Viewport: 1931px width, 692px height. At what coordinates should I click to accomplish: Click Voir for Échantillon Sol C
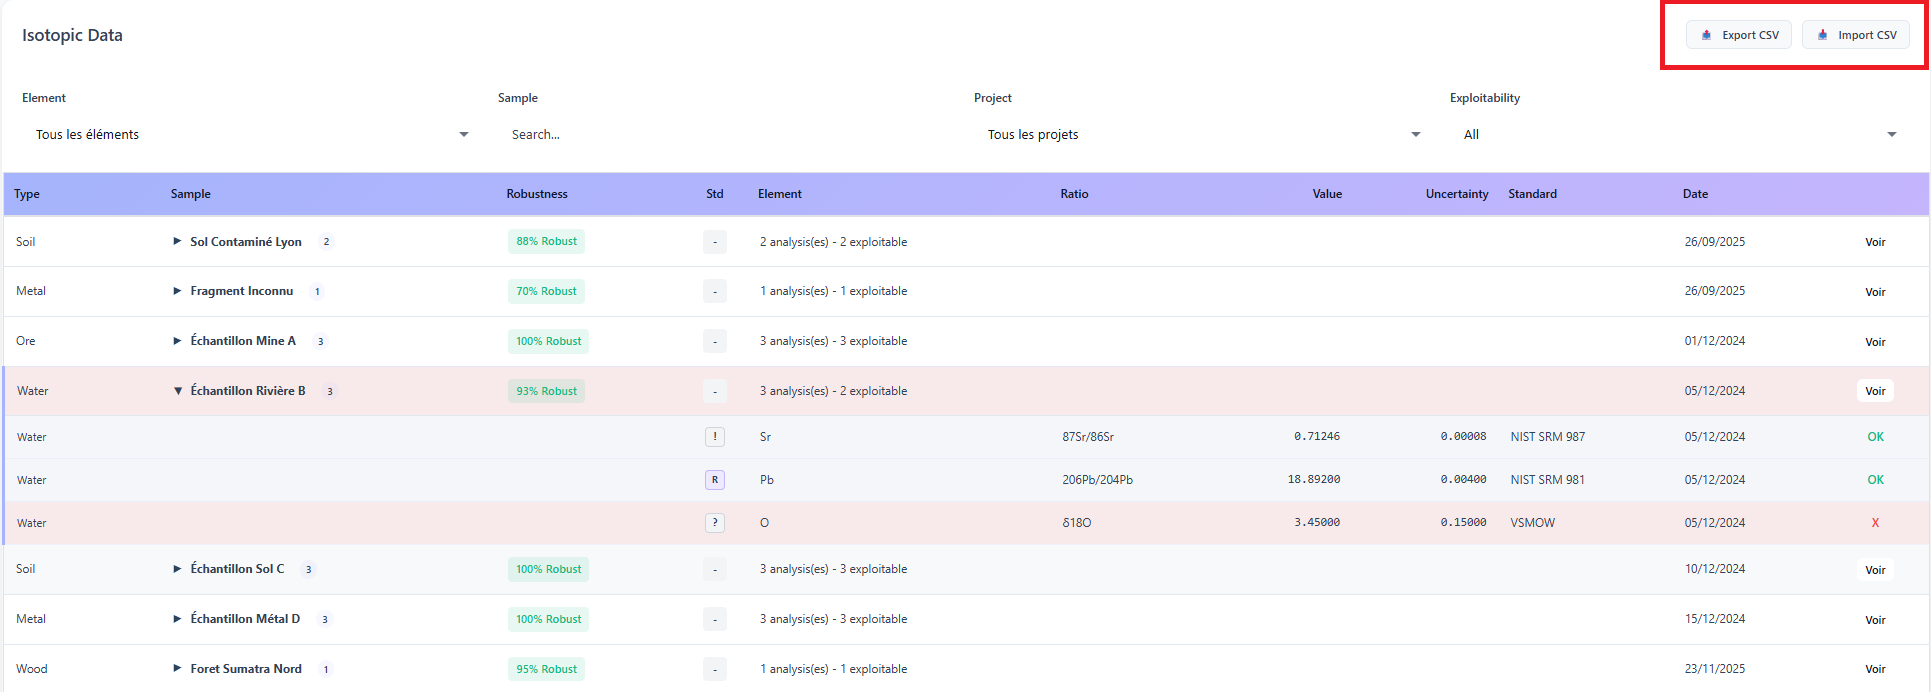[x=1875, y=570]
